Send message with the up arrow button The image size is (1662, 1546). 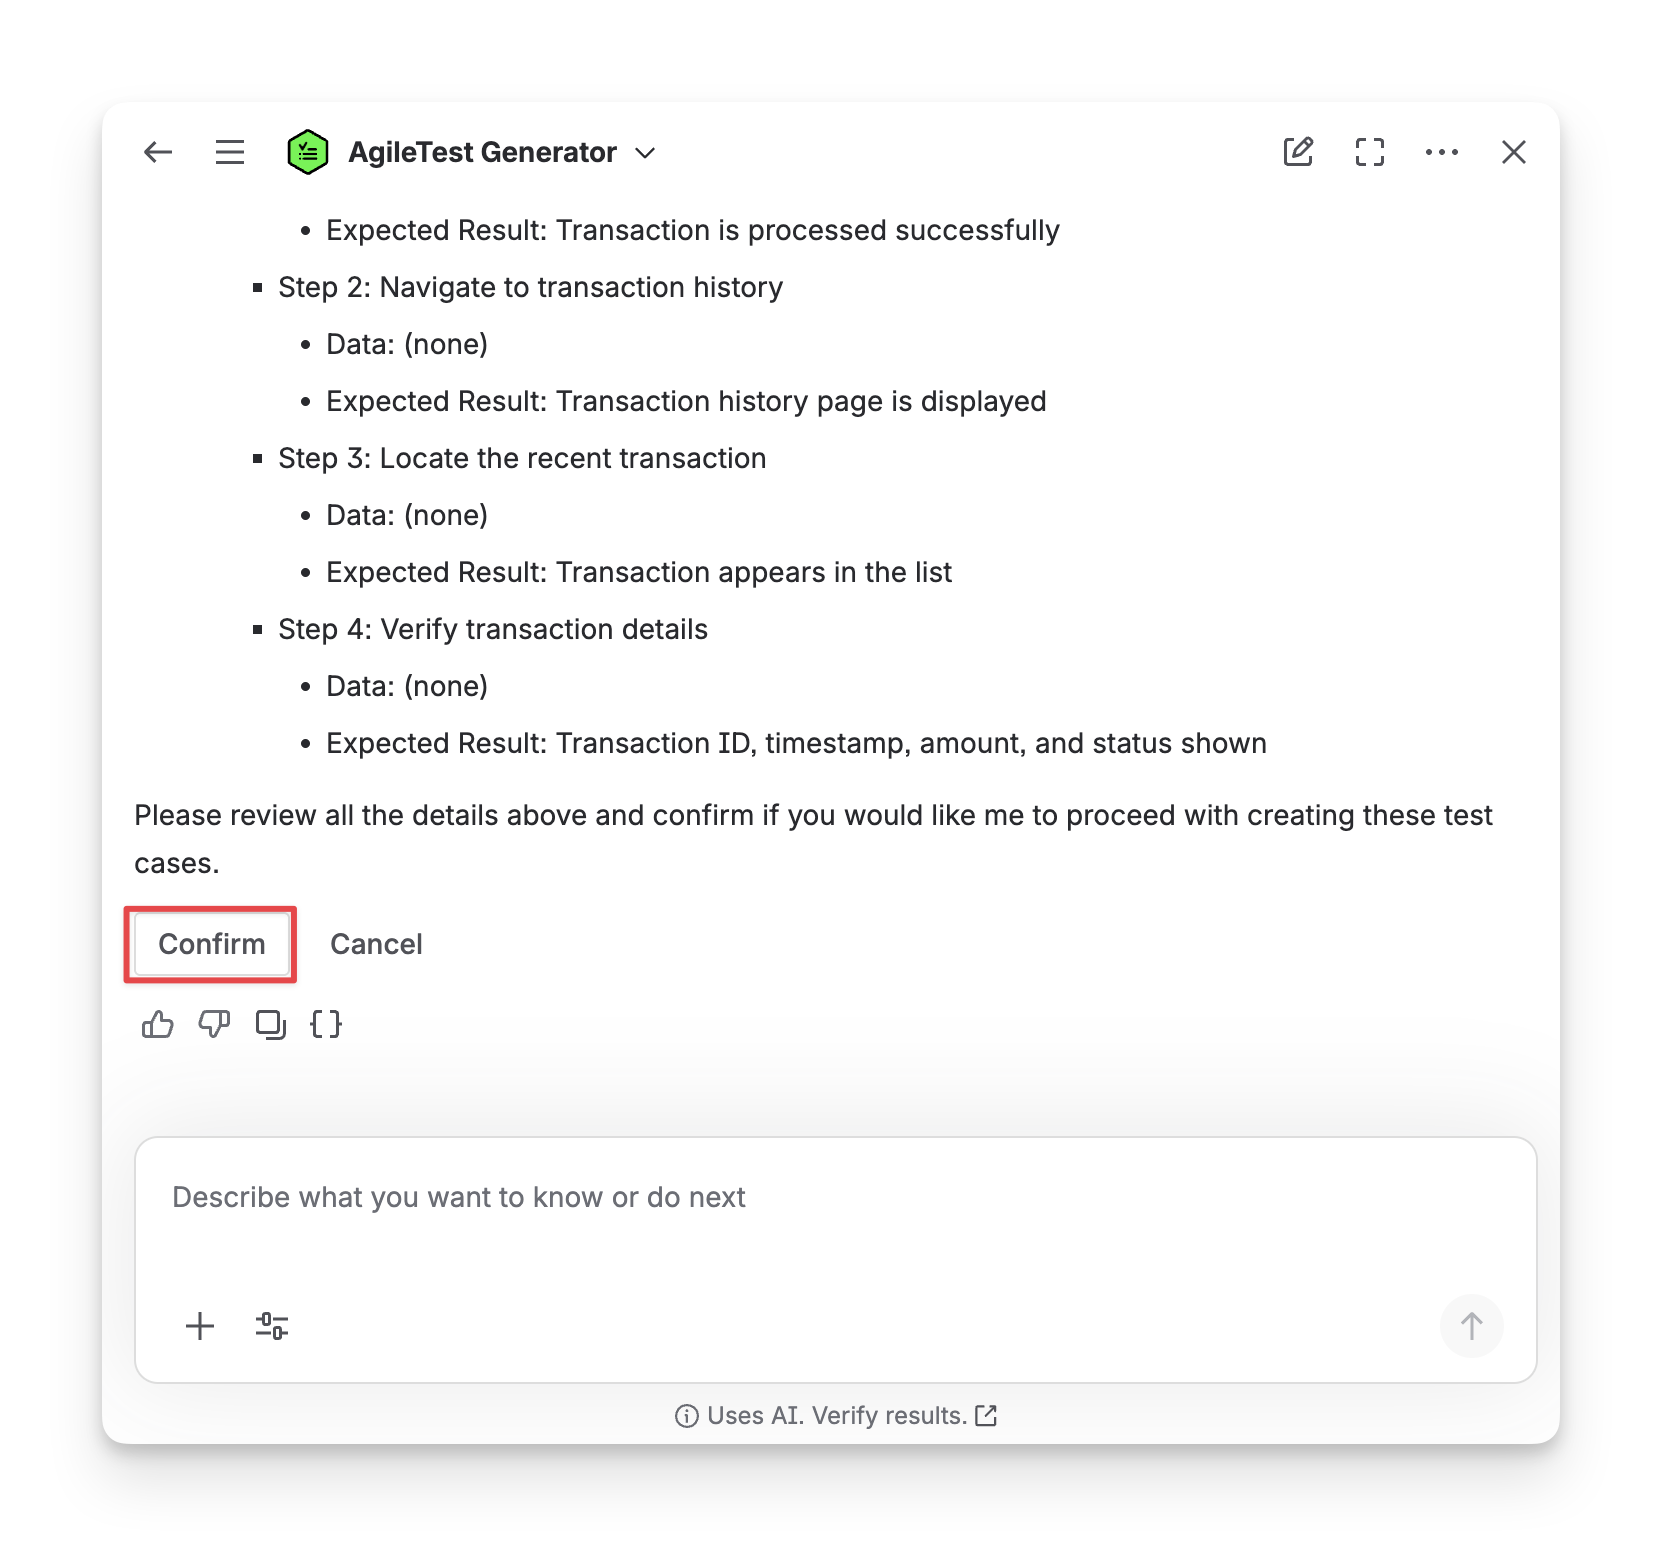point(1472,1326)
